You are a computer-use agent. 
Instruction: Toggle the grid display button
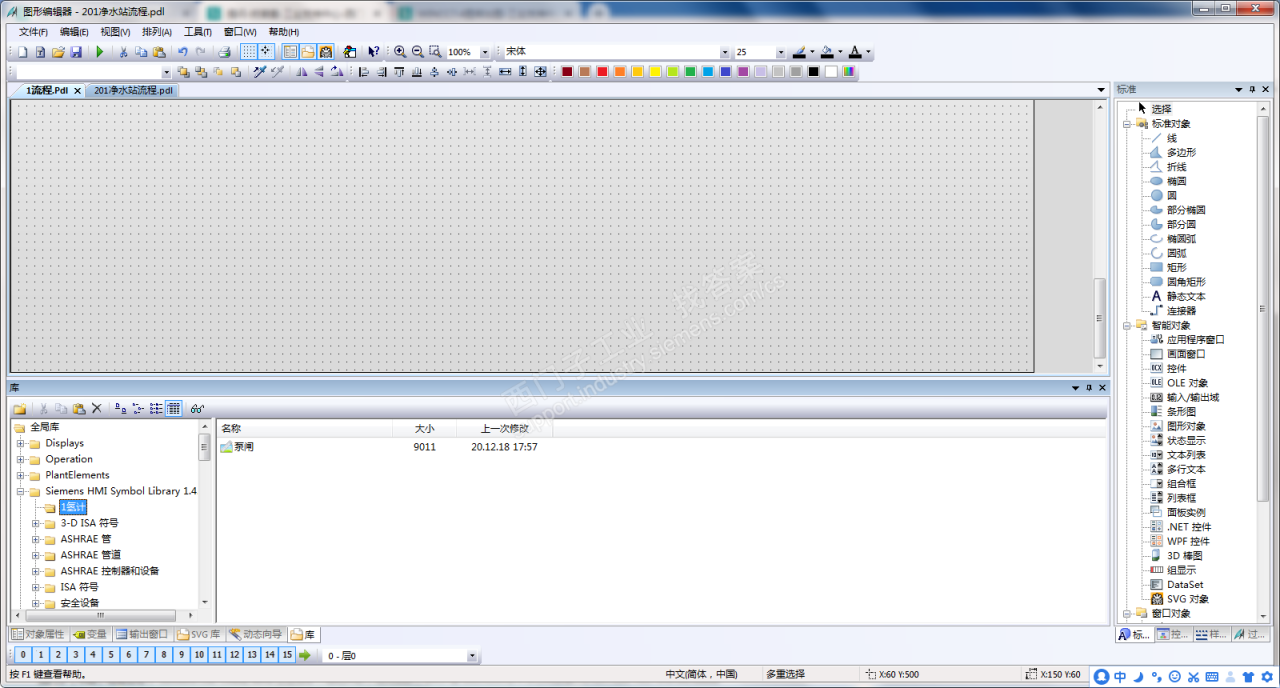[249, 52]
